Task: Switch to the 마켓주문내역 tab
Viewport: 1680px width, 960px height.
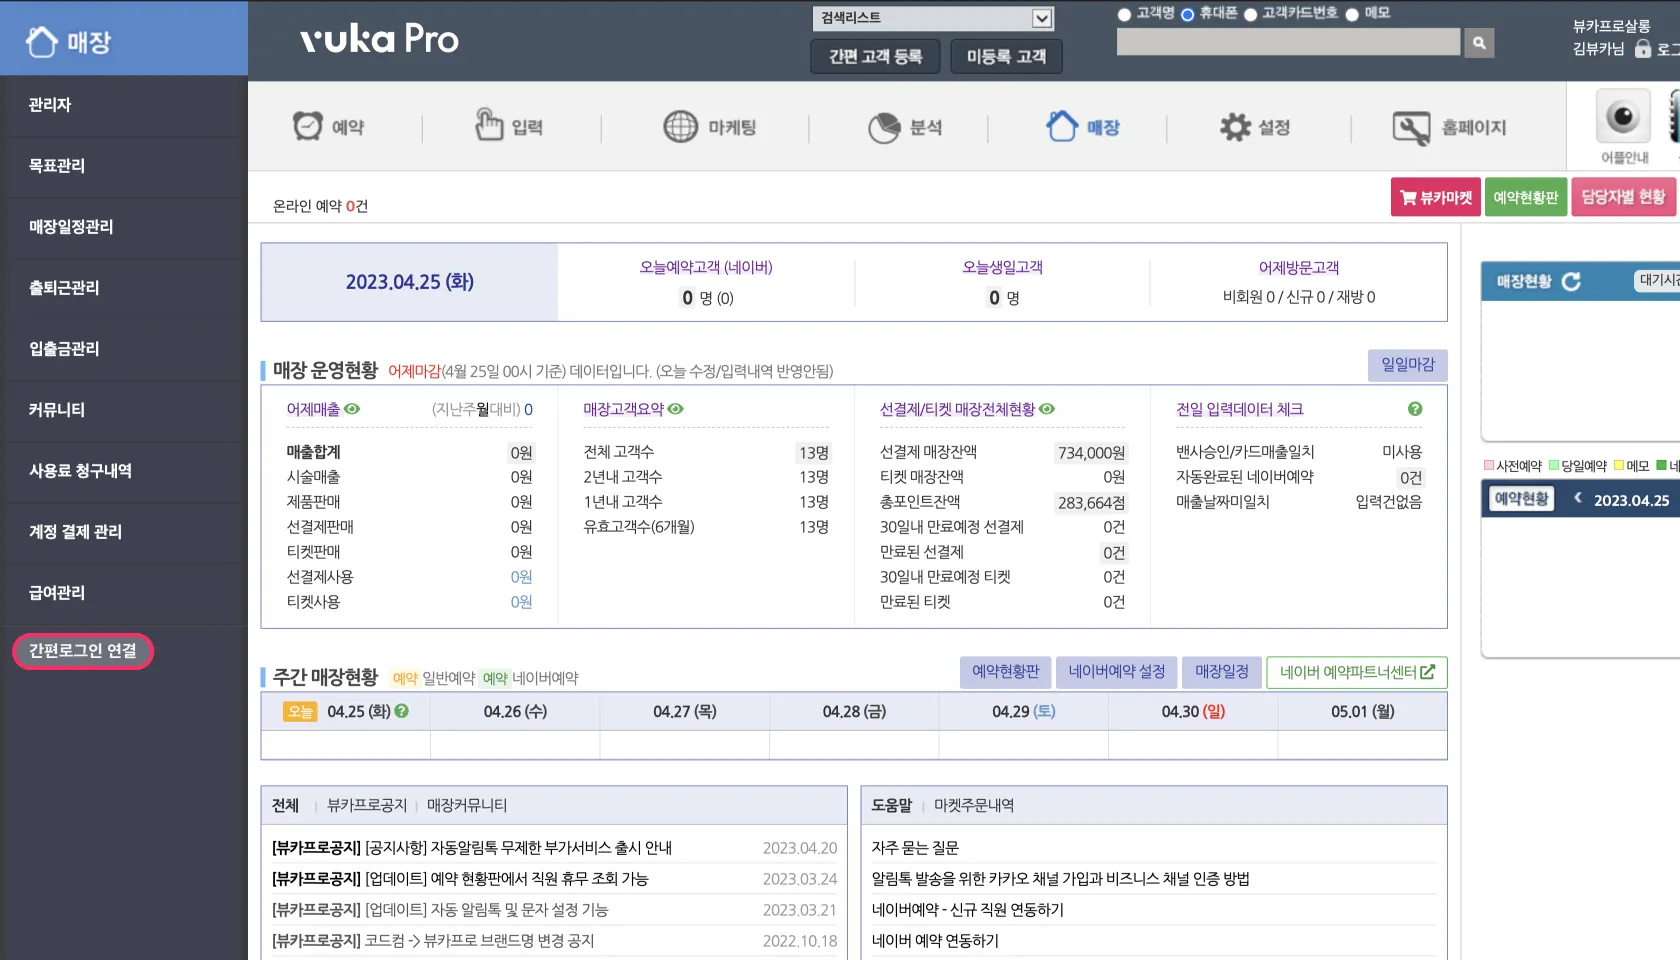Action: pos(974,805)
